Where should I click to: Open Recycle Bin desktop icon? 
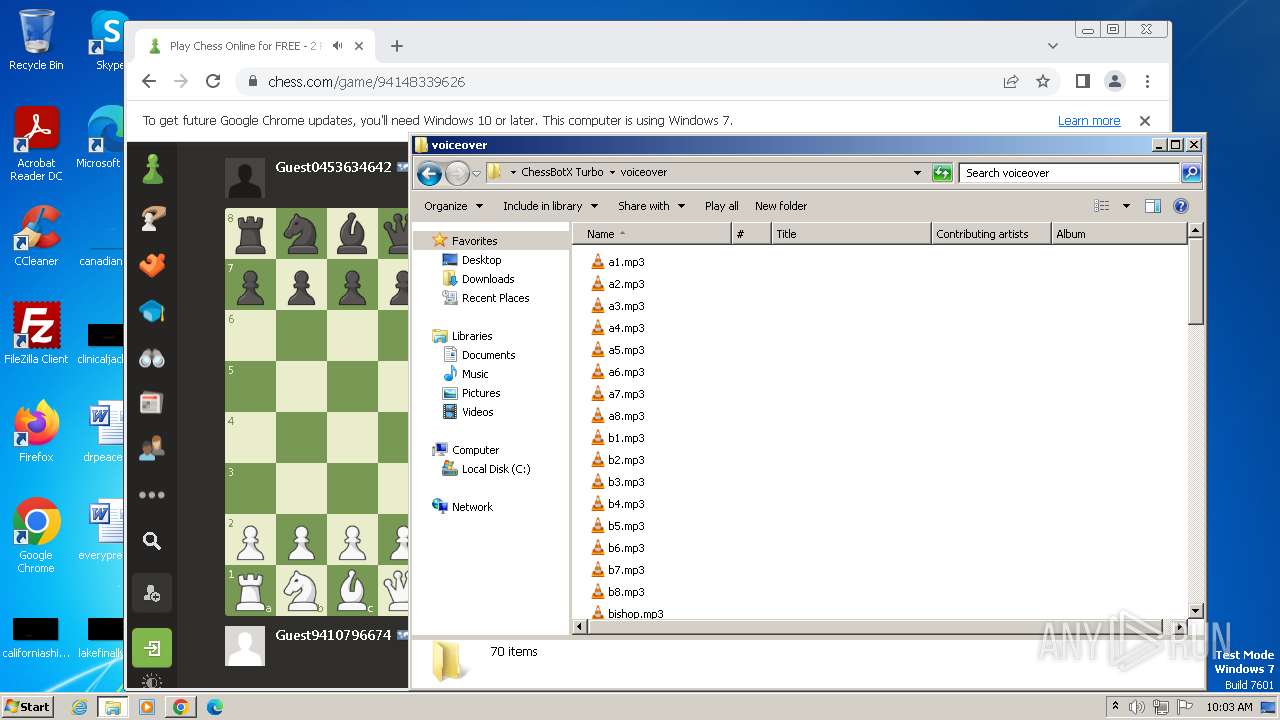click(x=36, y=40)
